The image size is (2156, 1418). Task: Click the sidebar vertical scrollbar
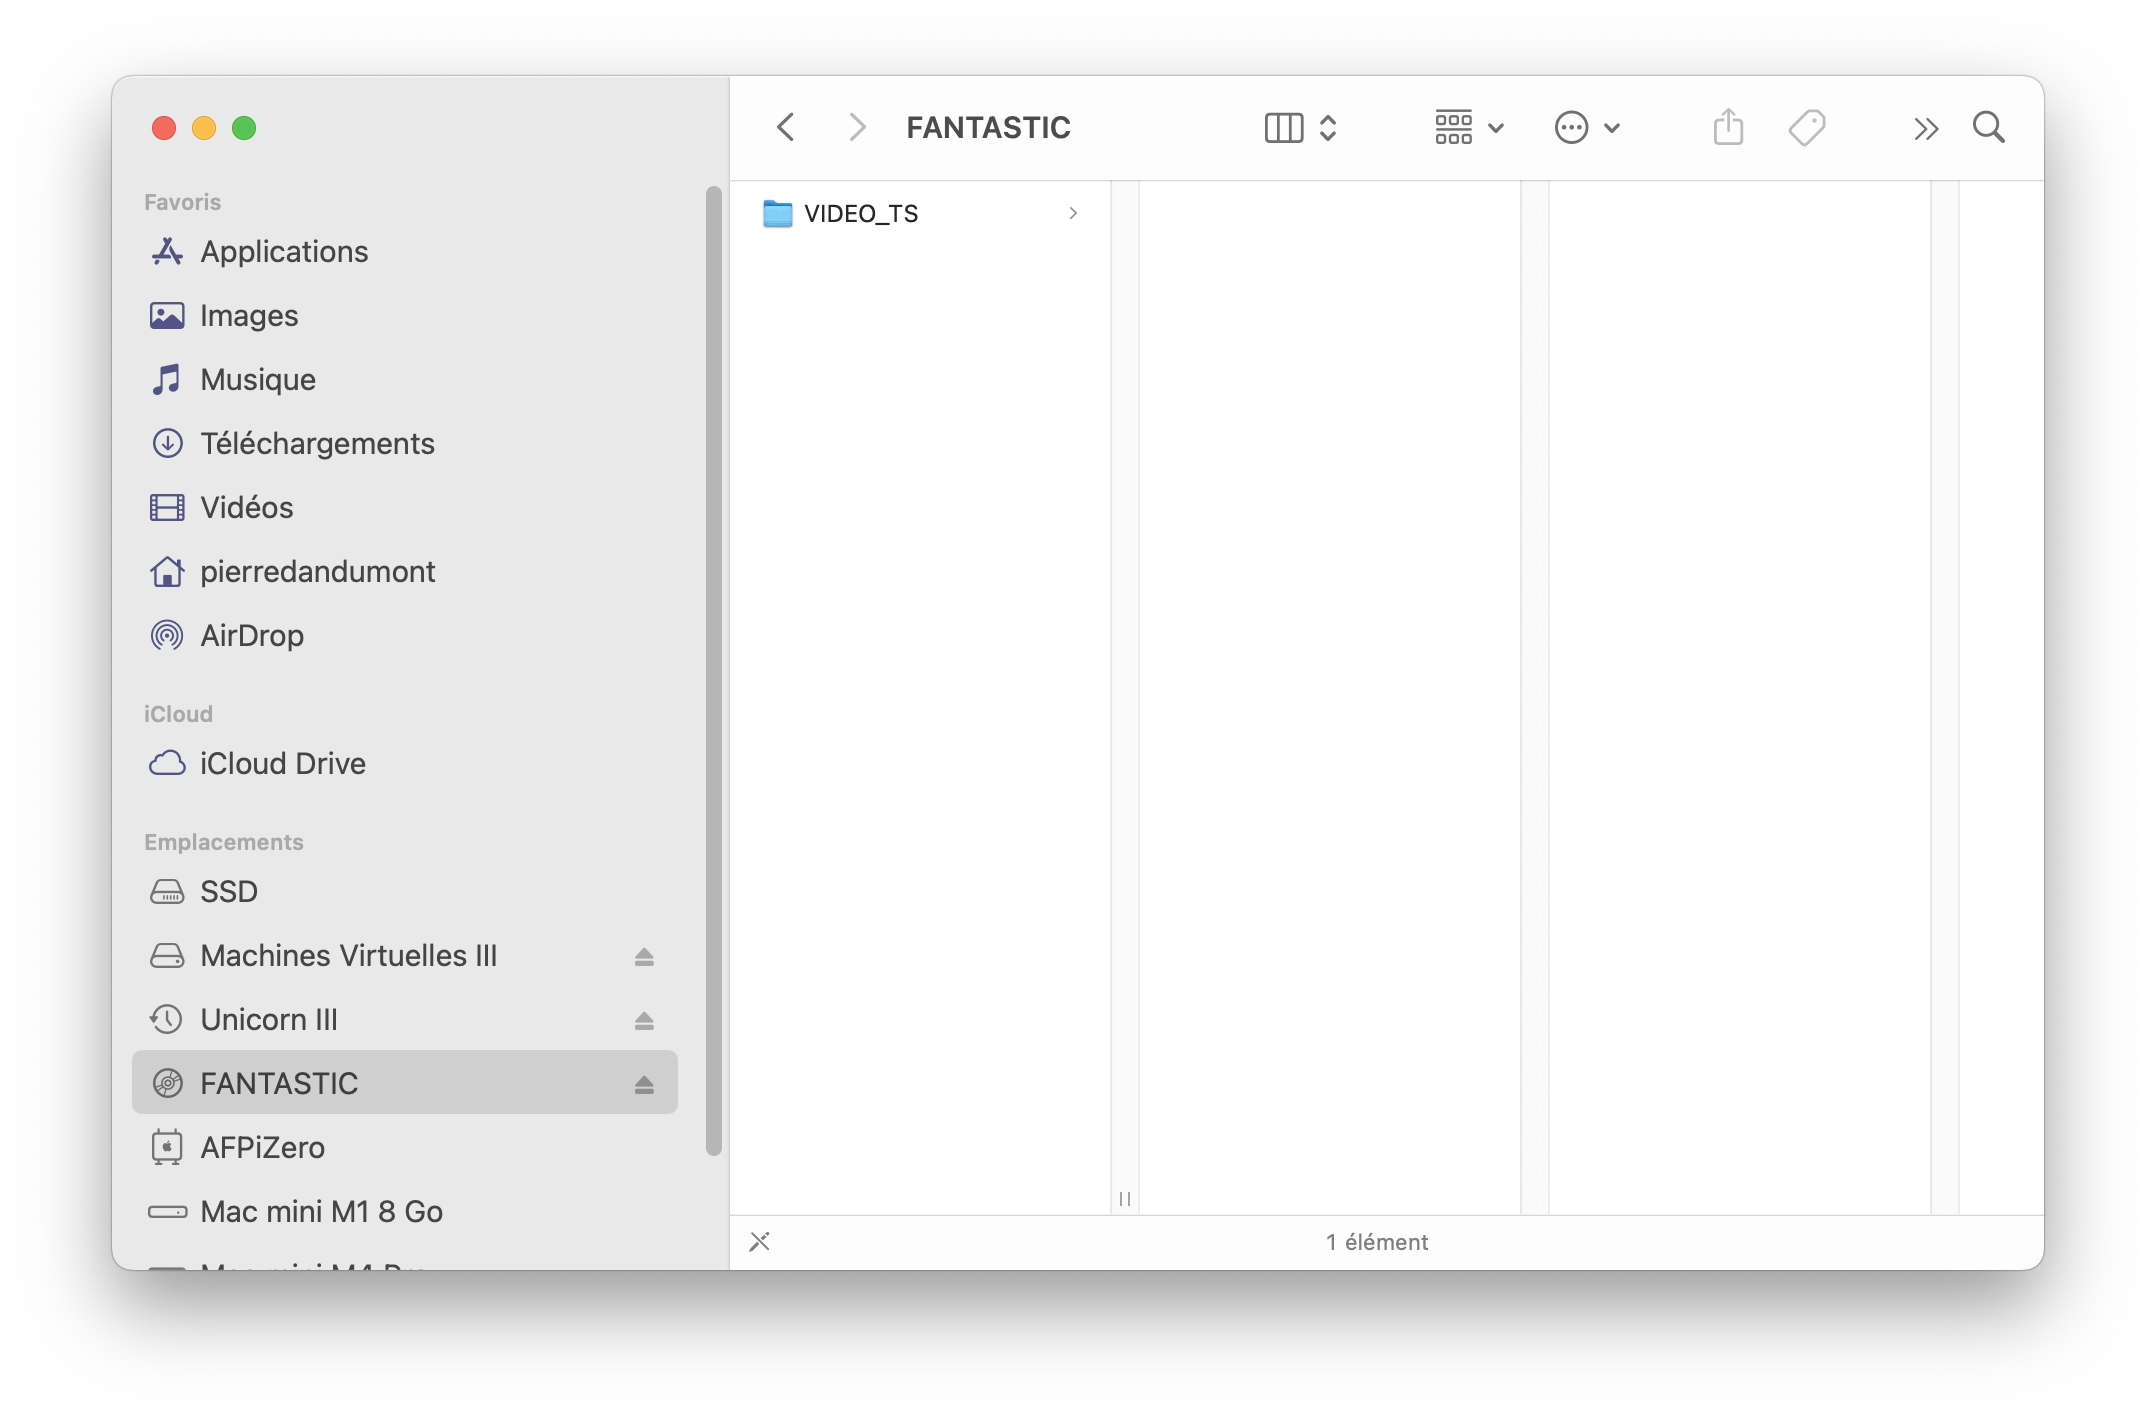(x=713, y=670)
